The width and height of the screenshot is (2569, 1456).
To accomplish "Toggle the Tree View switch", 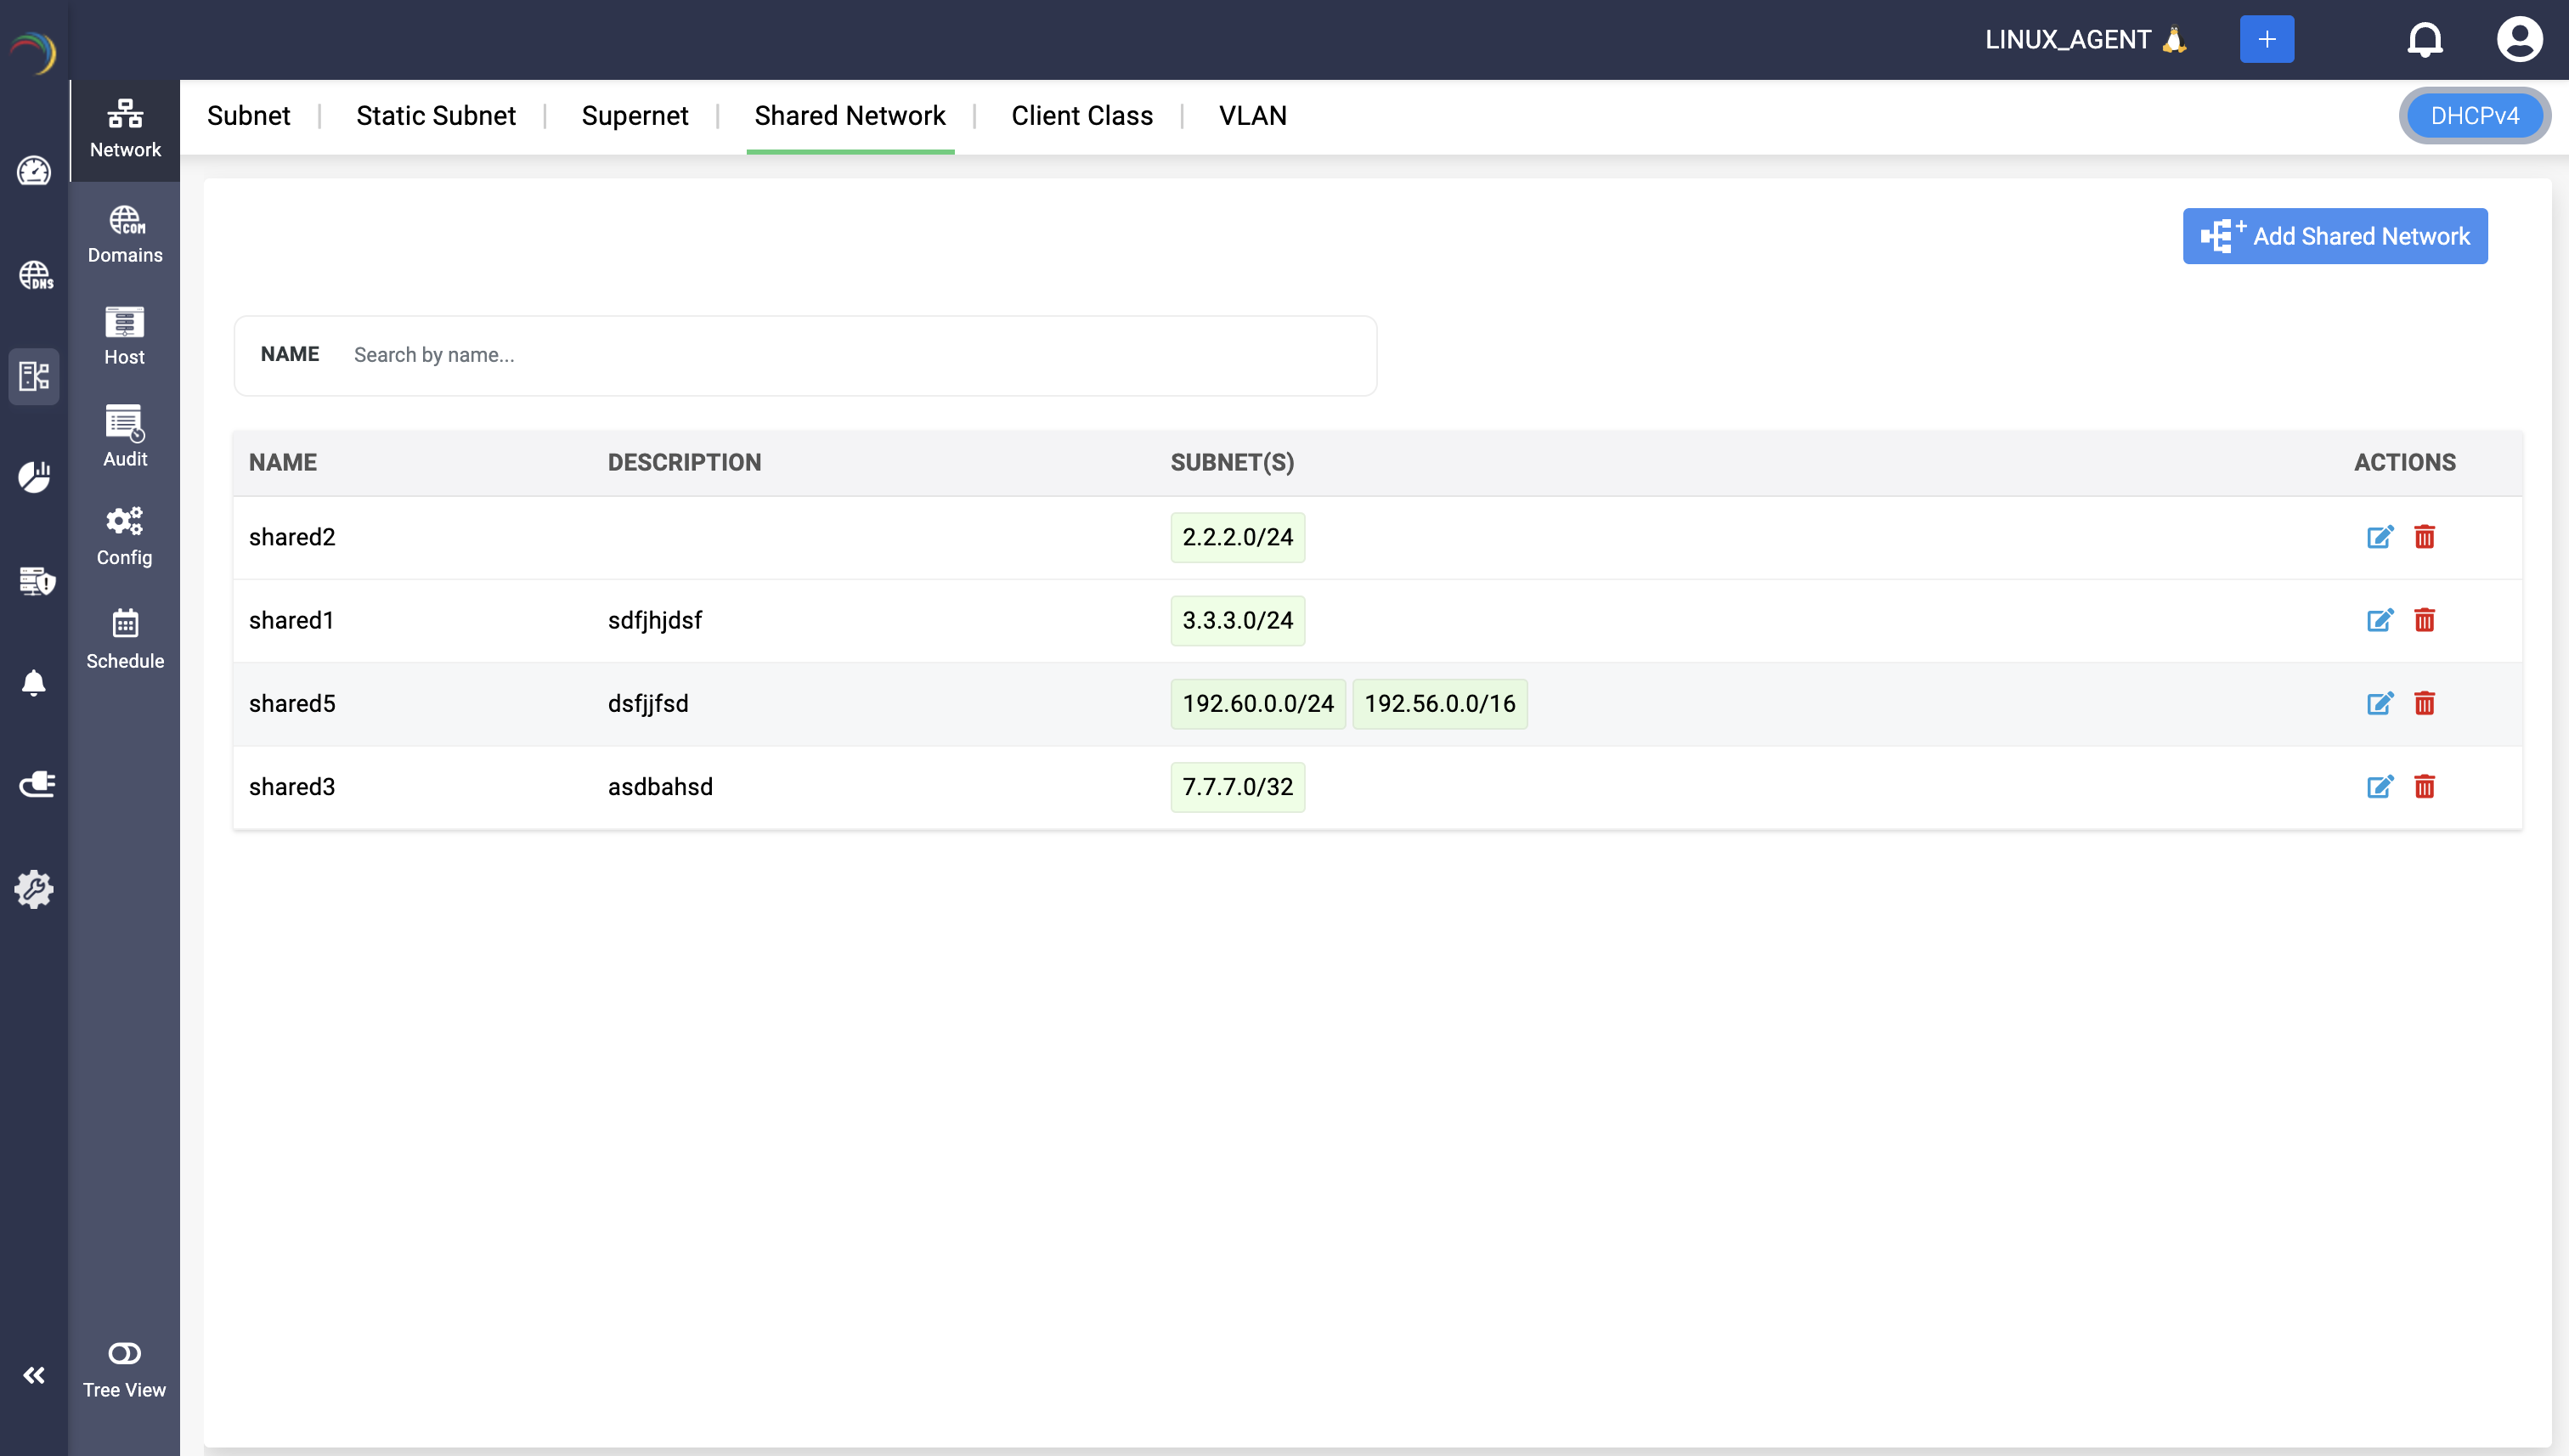I will pos(124,1353).
